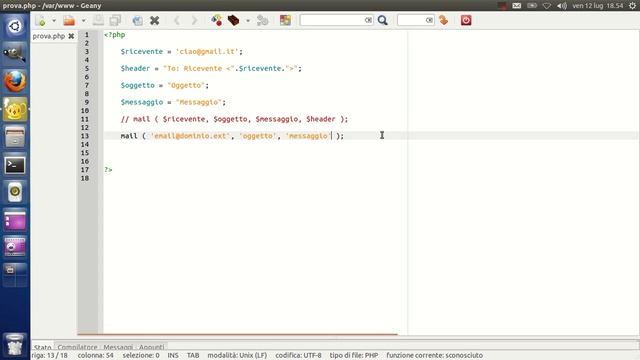Reload the current file from disk

click(x=138, y=20)
